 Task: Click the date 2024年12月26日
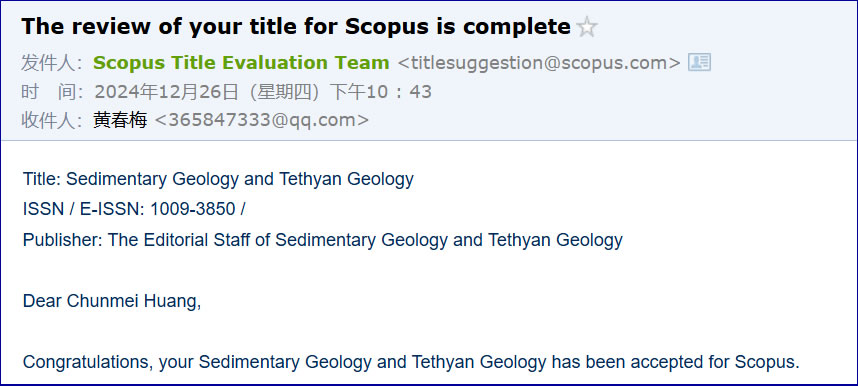pos(167,91)
